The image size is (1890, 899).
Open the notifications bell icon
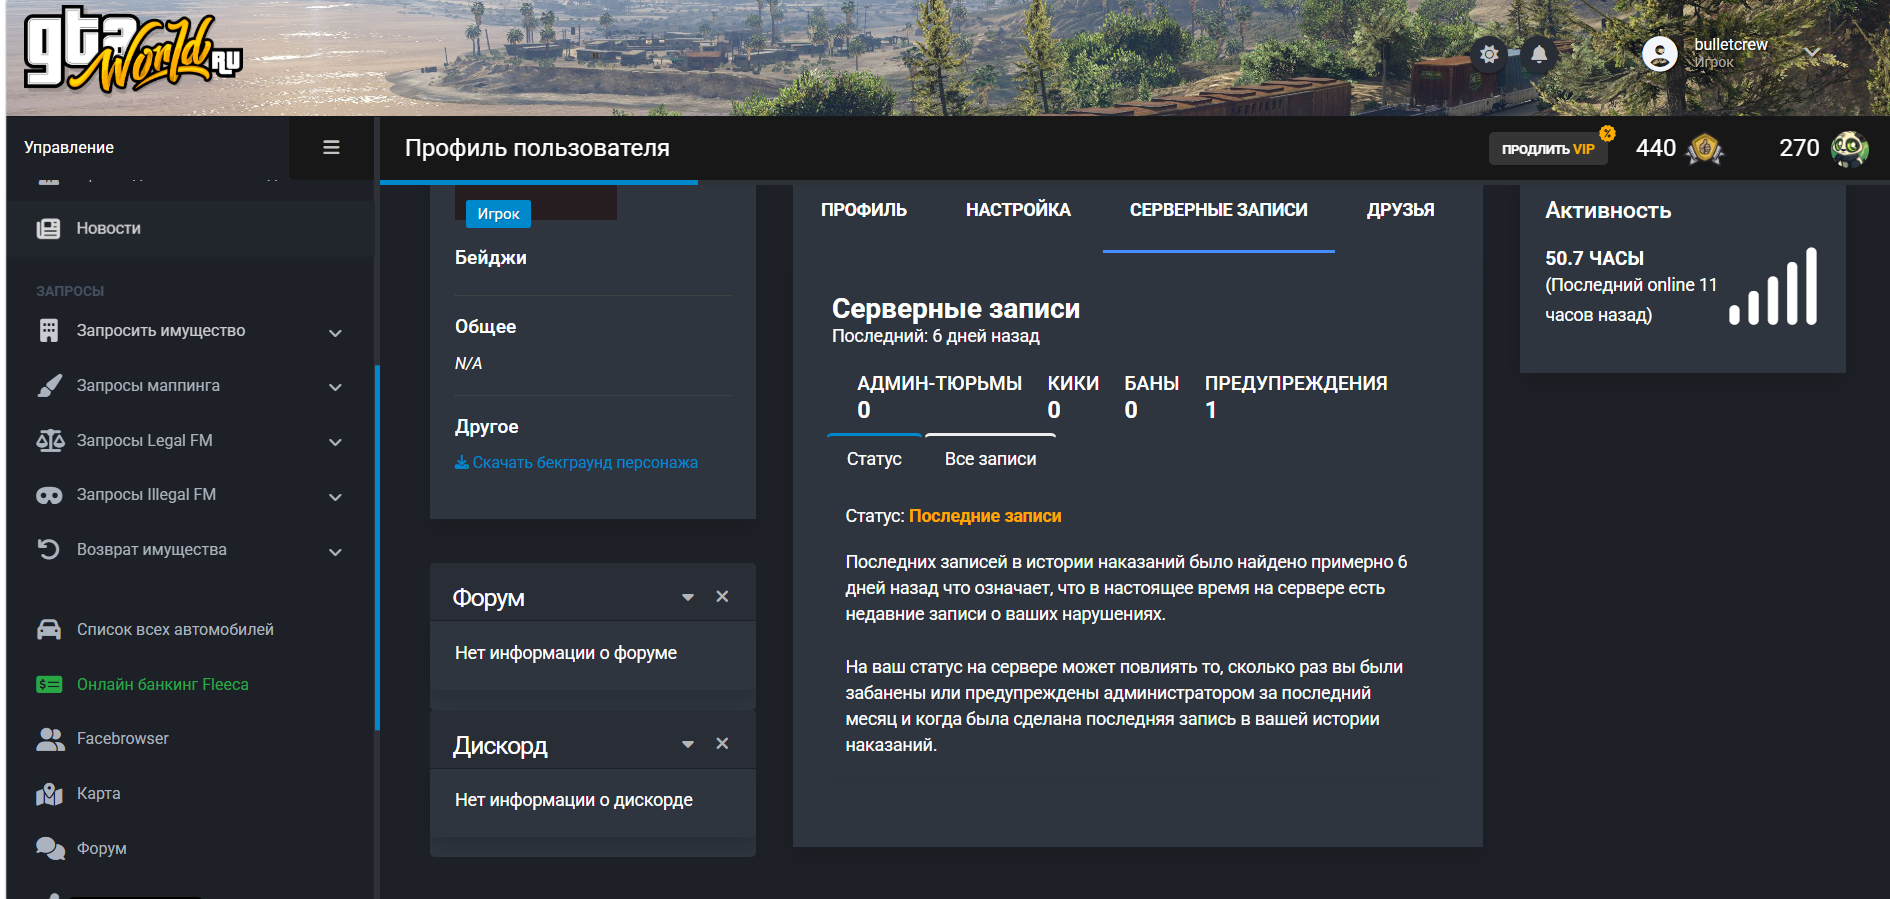pyautogui.click(x=1539, y=54)
